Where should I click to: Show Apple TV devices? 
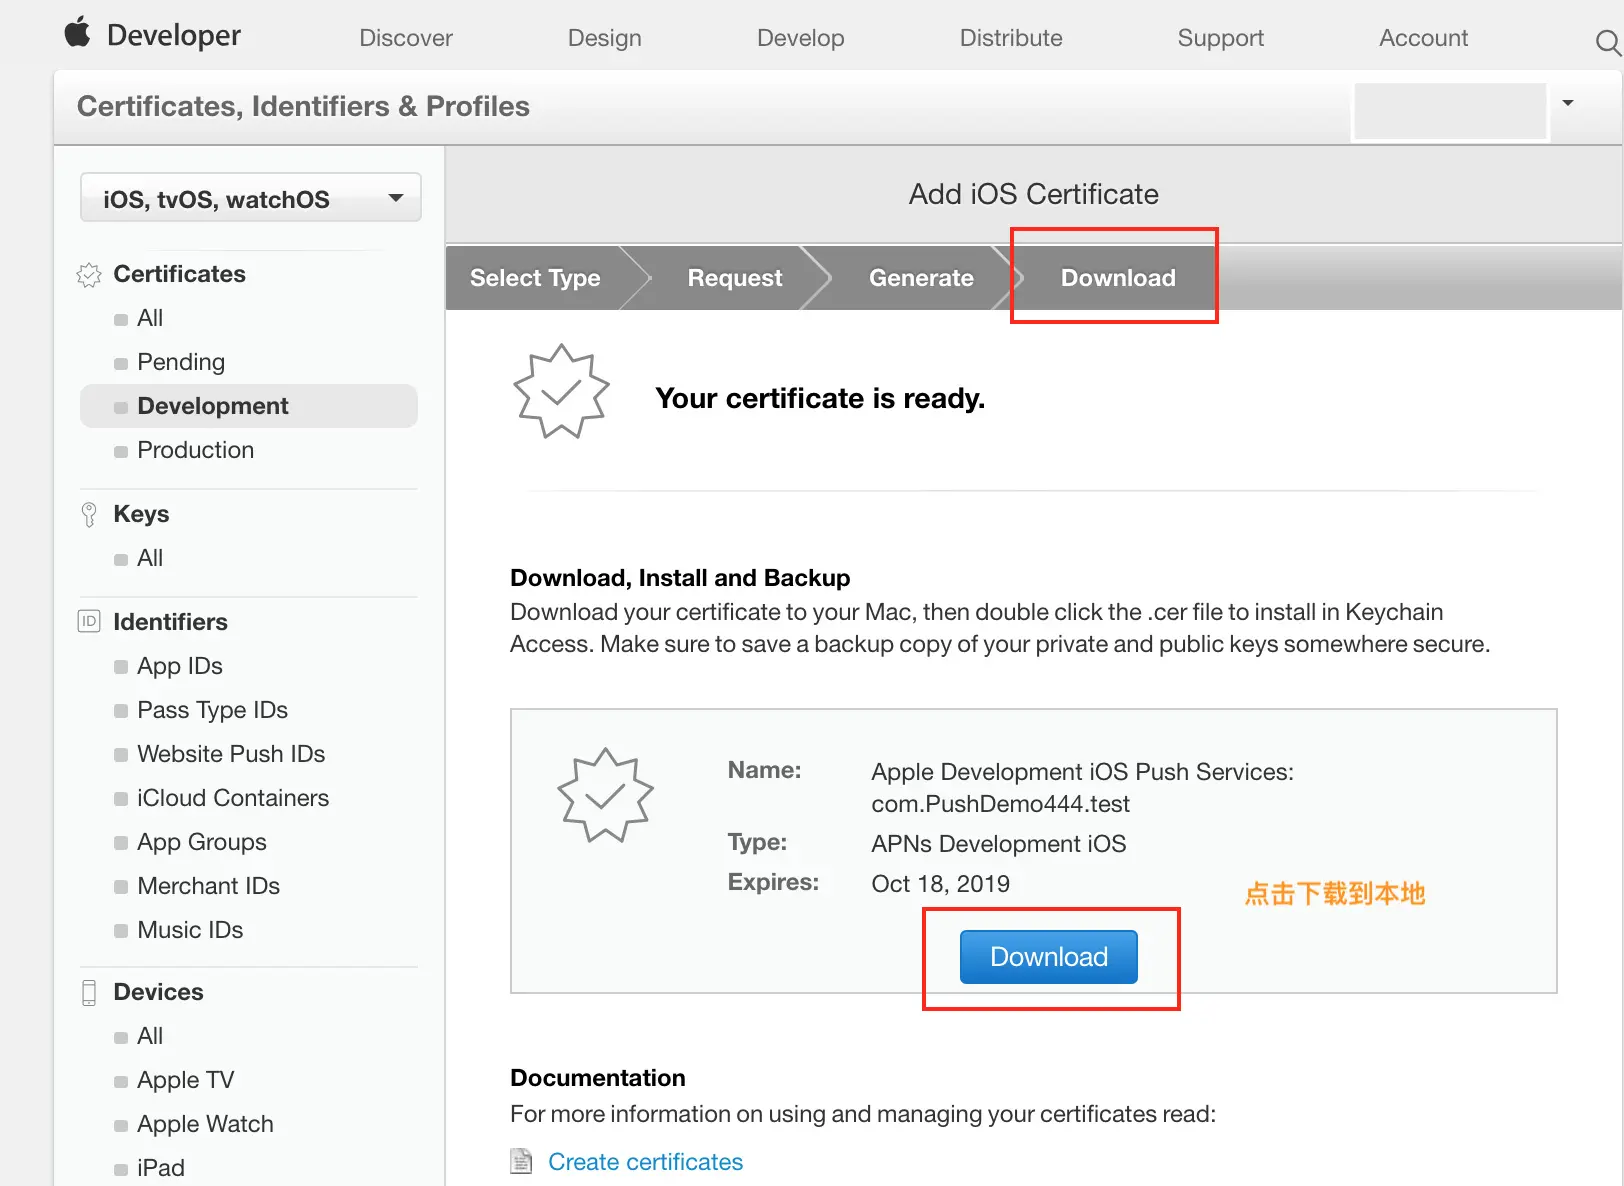click(x=186, y=1080)
